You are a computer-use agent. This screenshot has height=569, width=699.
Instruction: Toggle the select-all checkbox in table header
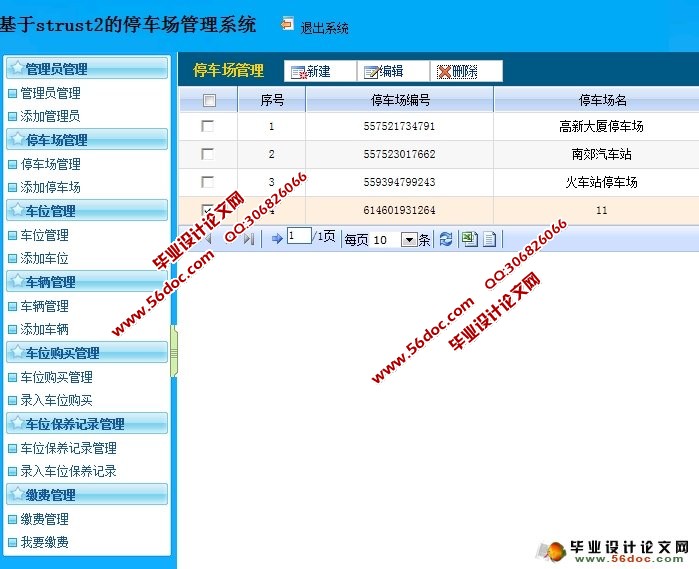click(x=209, y=100)
